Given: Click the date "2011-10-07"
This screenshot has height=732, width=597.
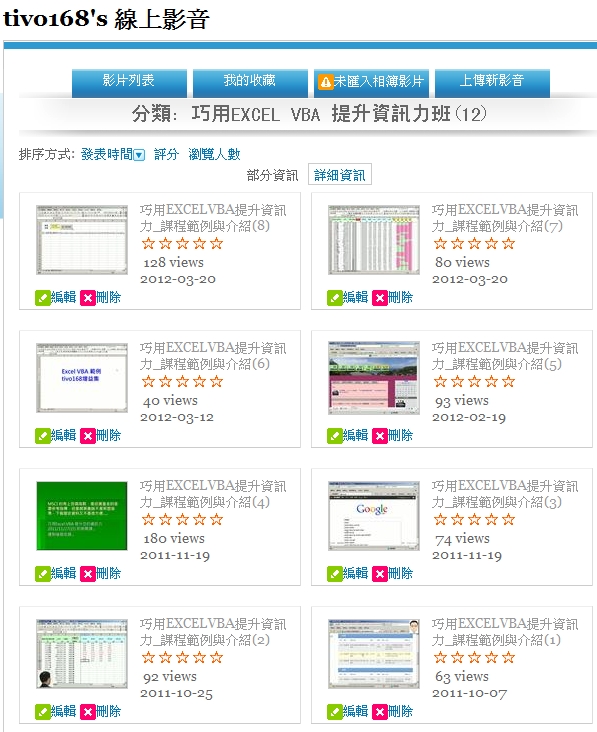Looking at the screenshot, I should [x=469, y=694].
